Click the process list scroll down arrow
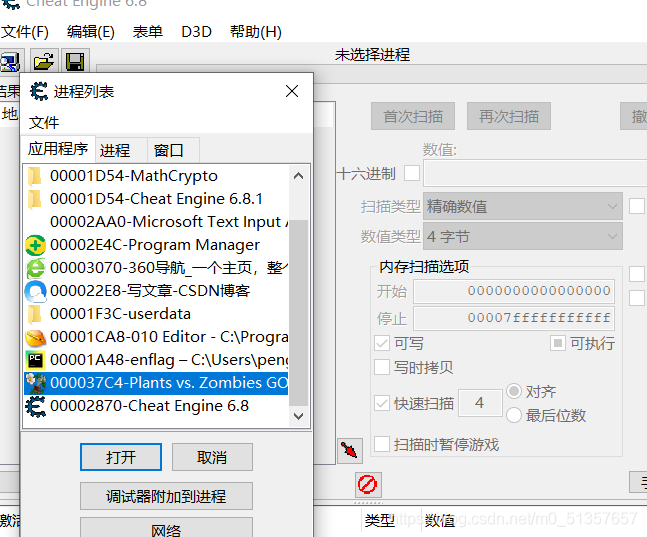The width and height of the screenshot is (647, 537). pos(298,416)
